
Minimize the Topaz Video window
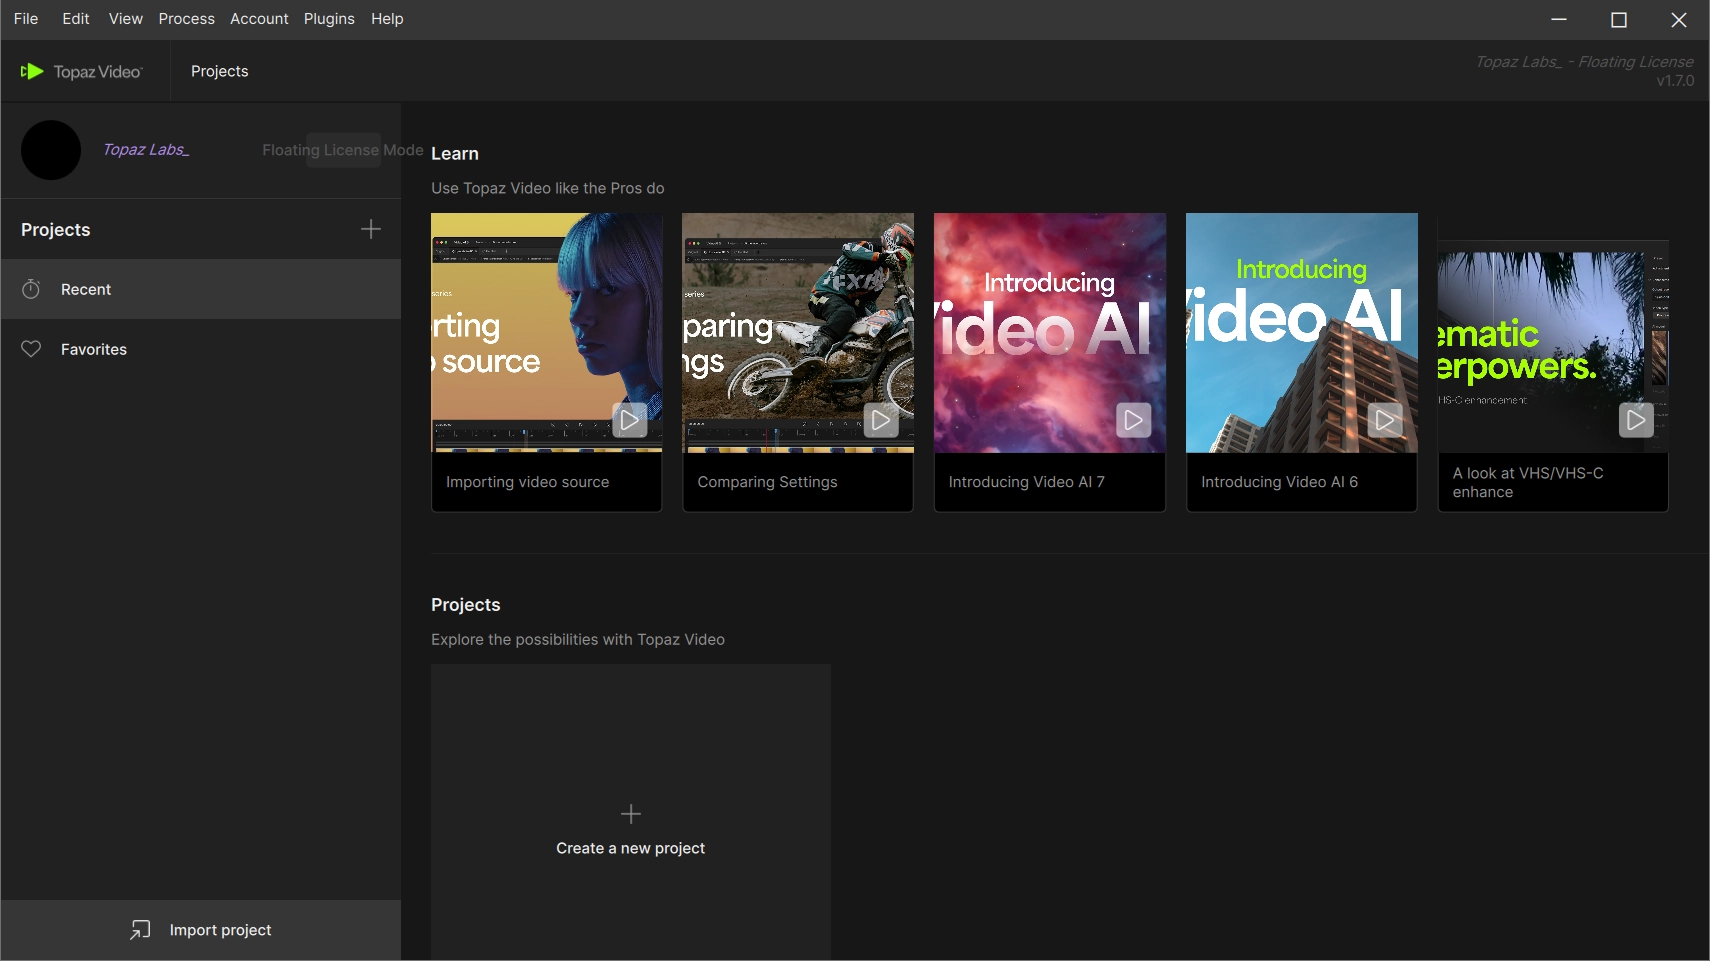[x=1559, y=19]
